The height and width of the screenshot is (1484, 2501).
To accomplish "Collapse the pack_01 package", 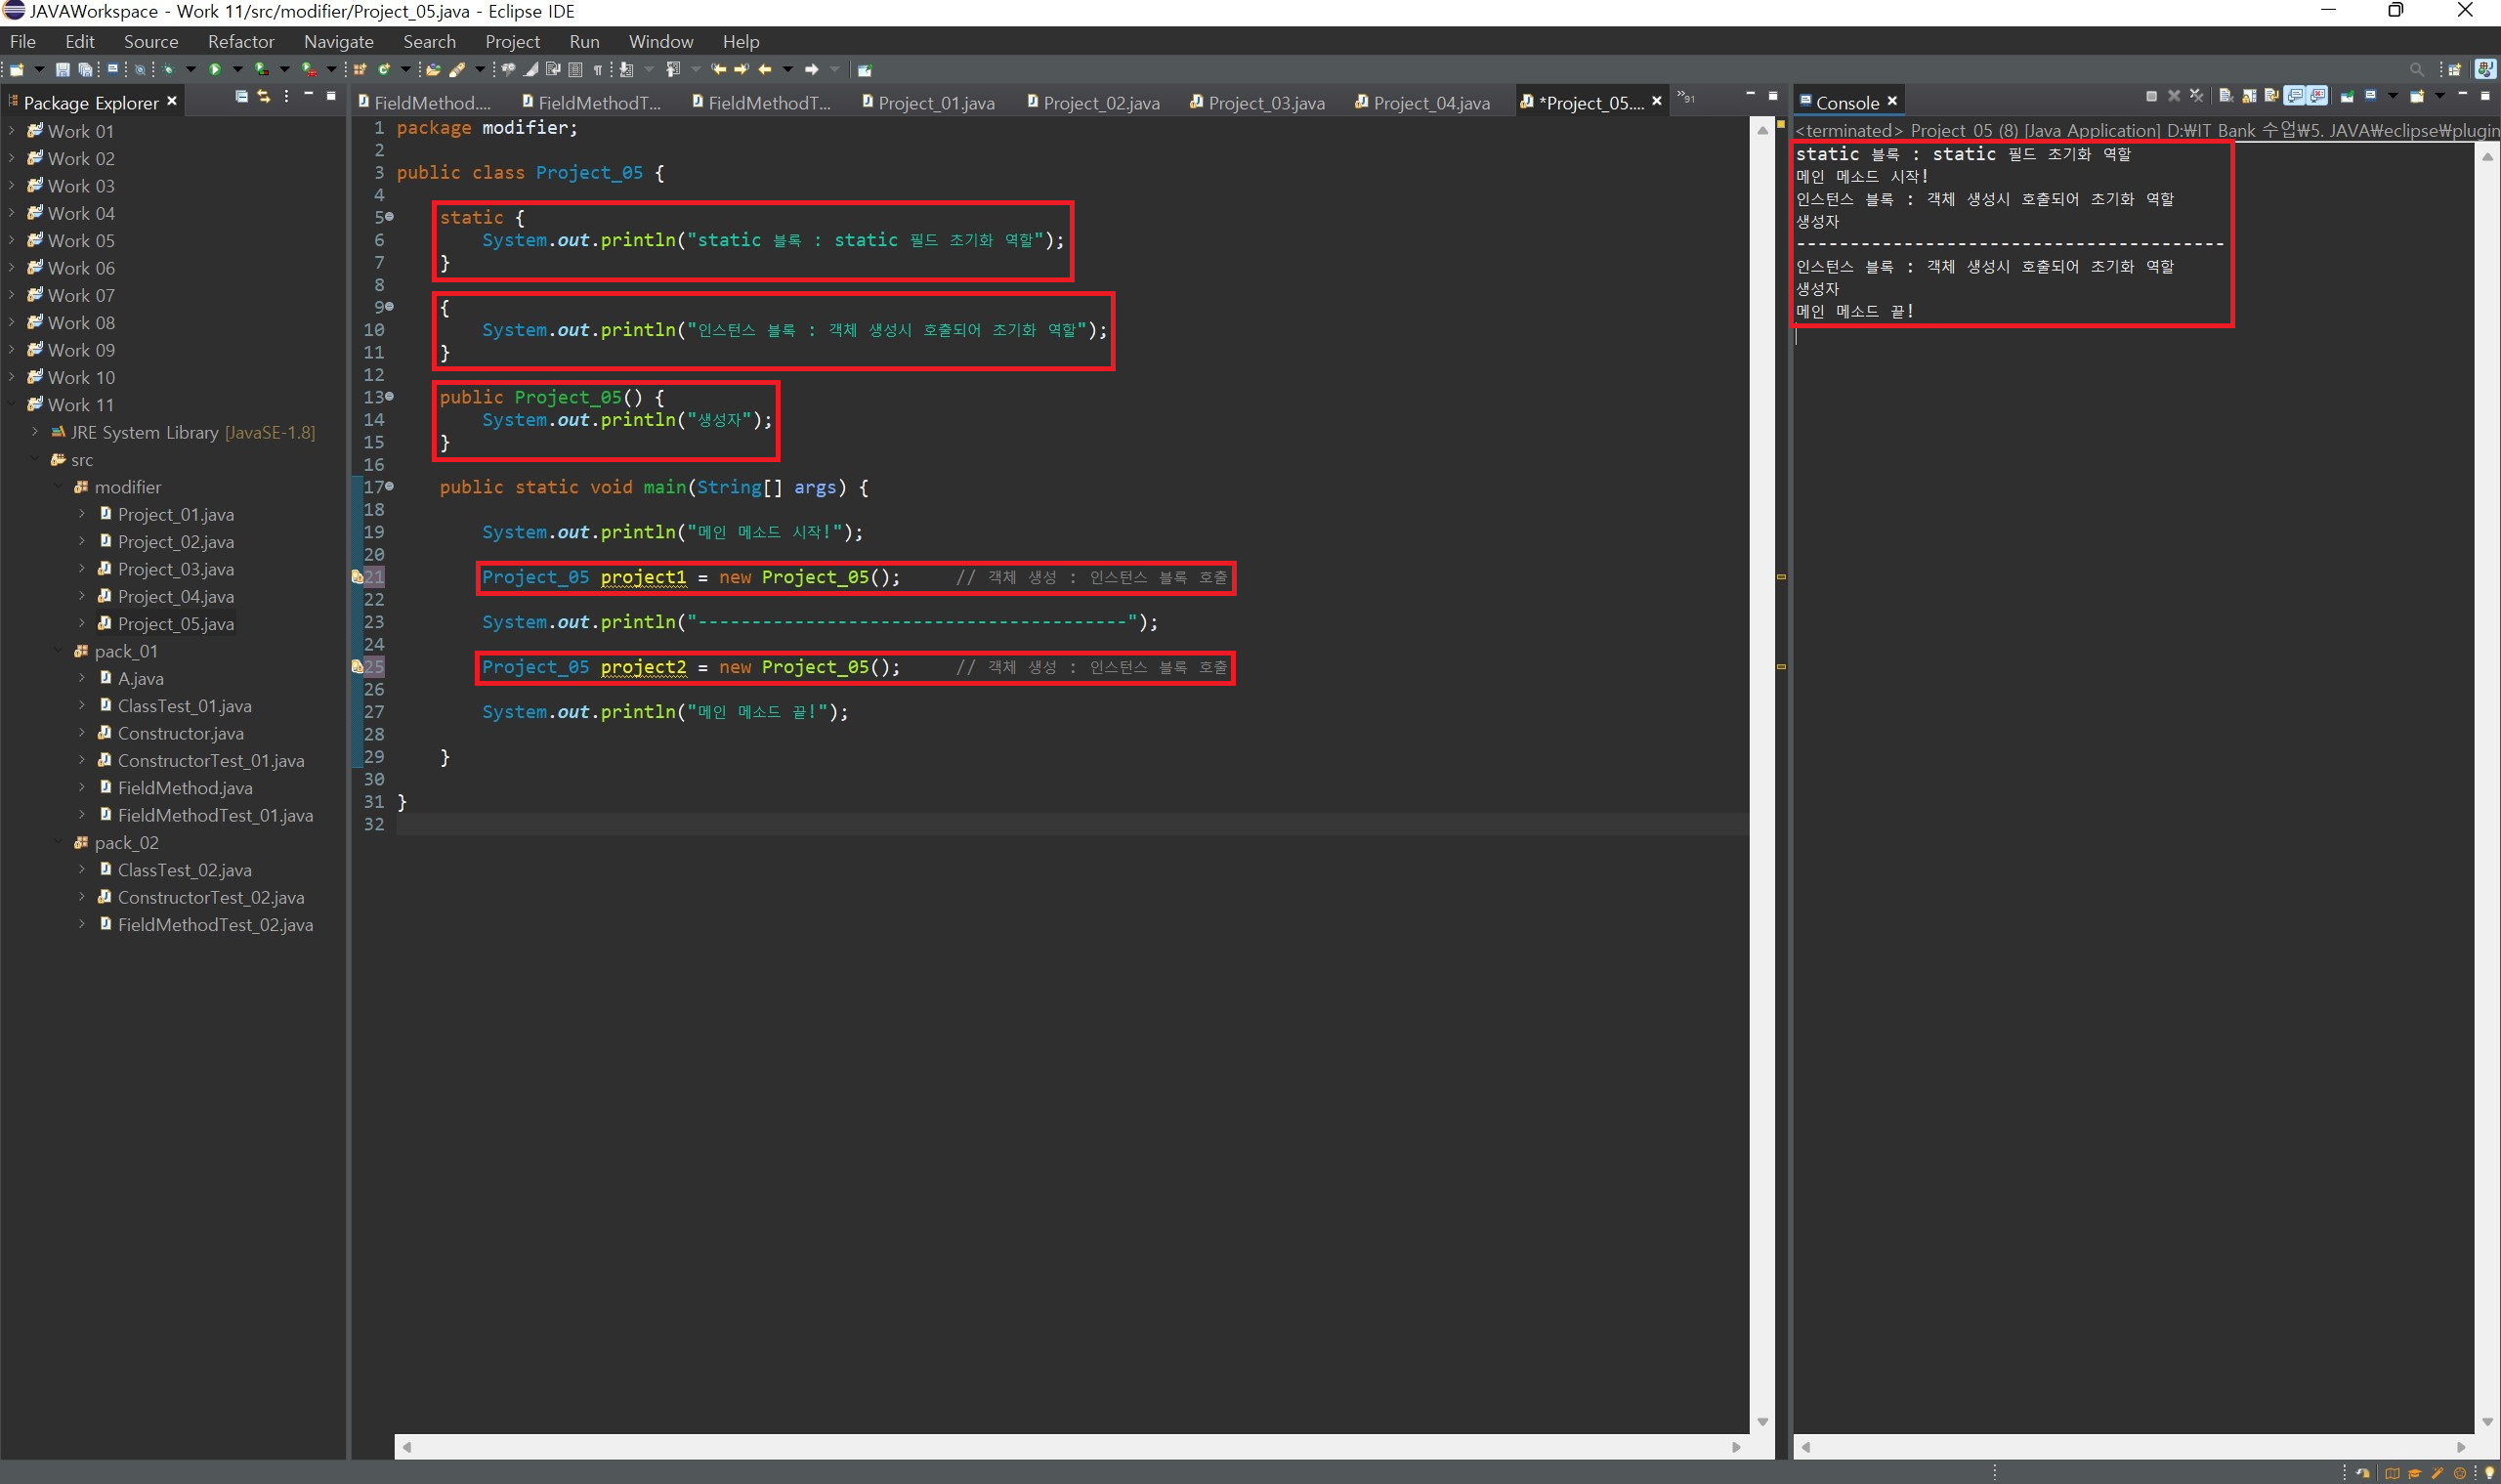I will (x=58, y=651).
